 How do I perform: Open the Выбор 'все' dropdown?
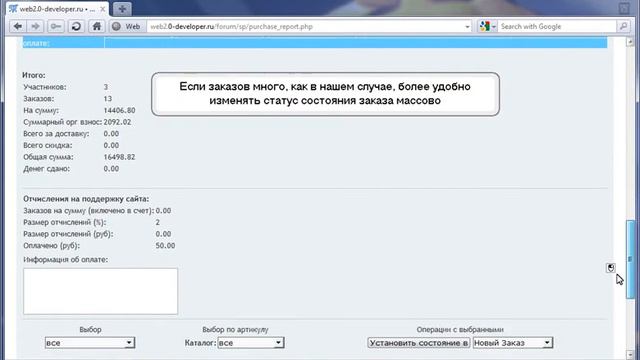click(90, 343)
